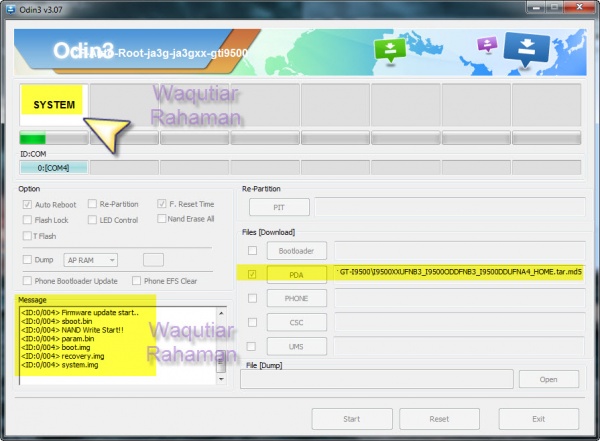Click the File Dump path field
600x441 pixels.
click(x=377, y=379)
